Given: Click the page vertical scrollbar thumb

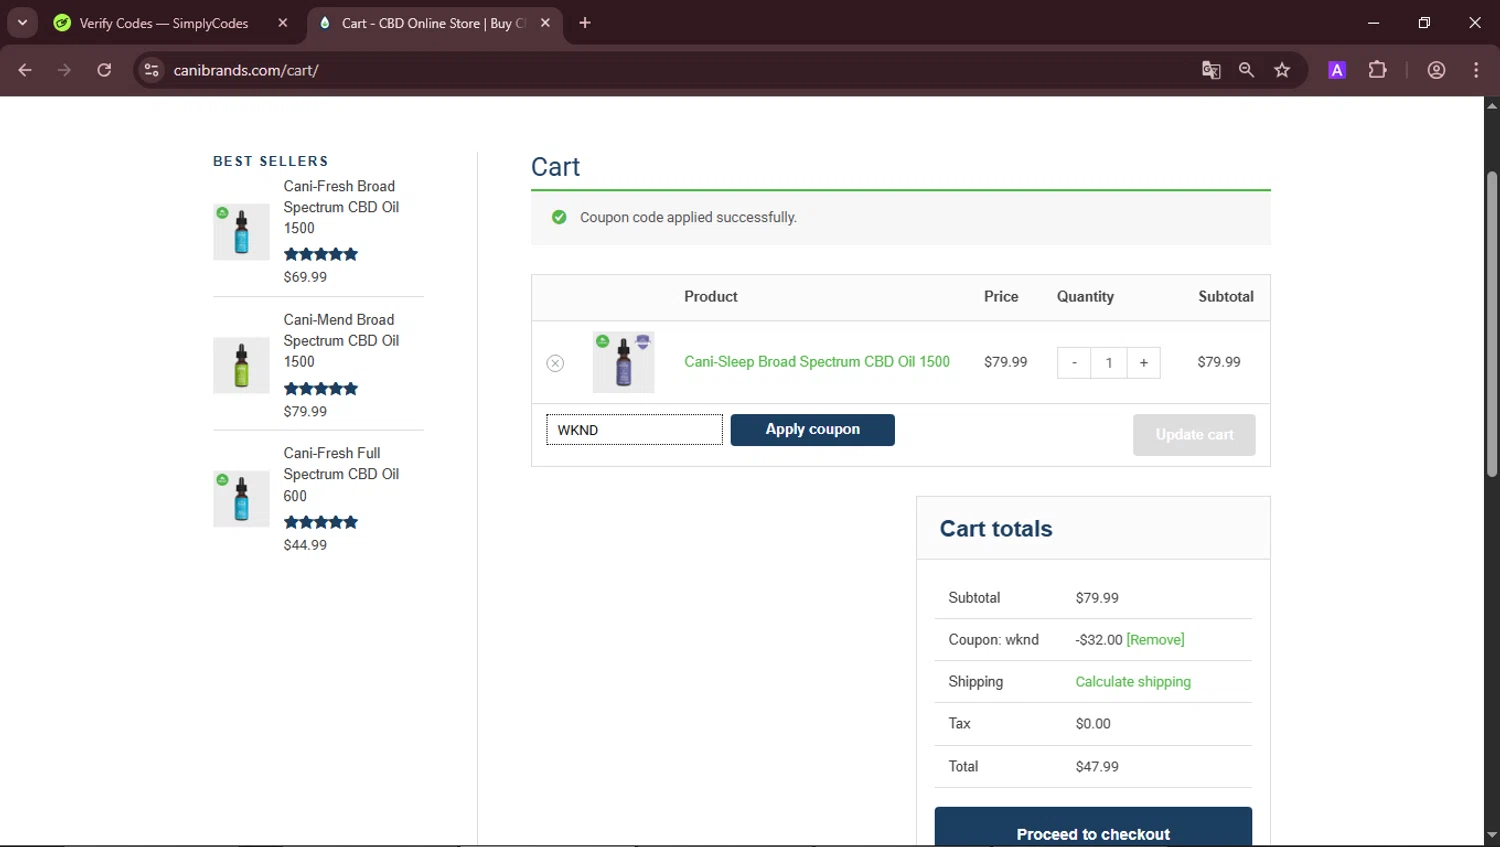Looking at the screenshot, I should [1492, 324].
